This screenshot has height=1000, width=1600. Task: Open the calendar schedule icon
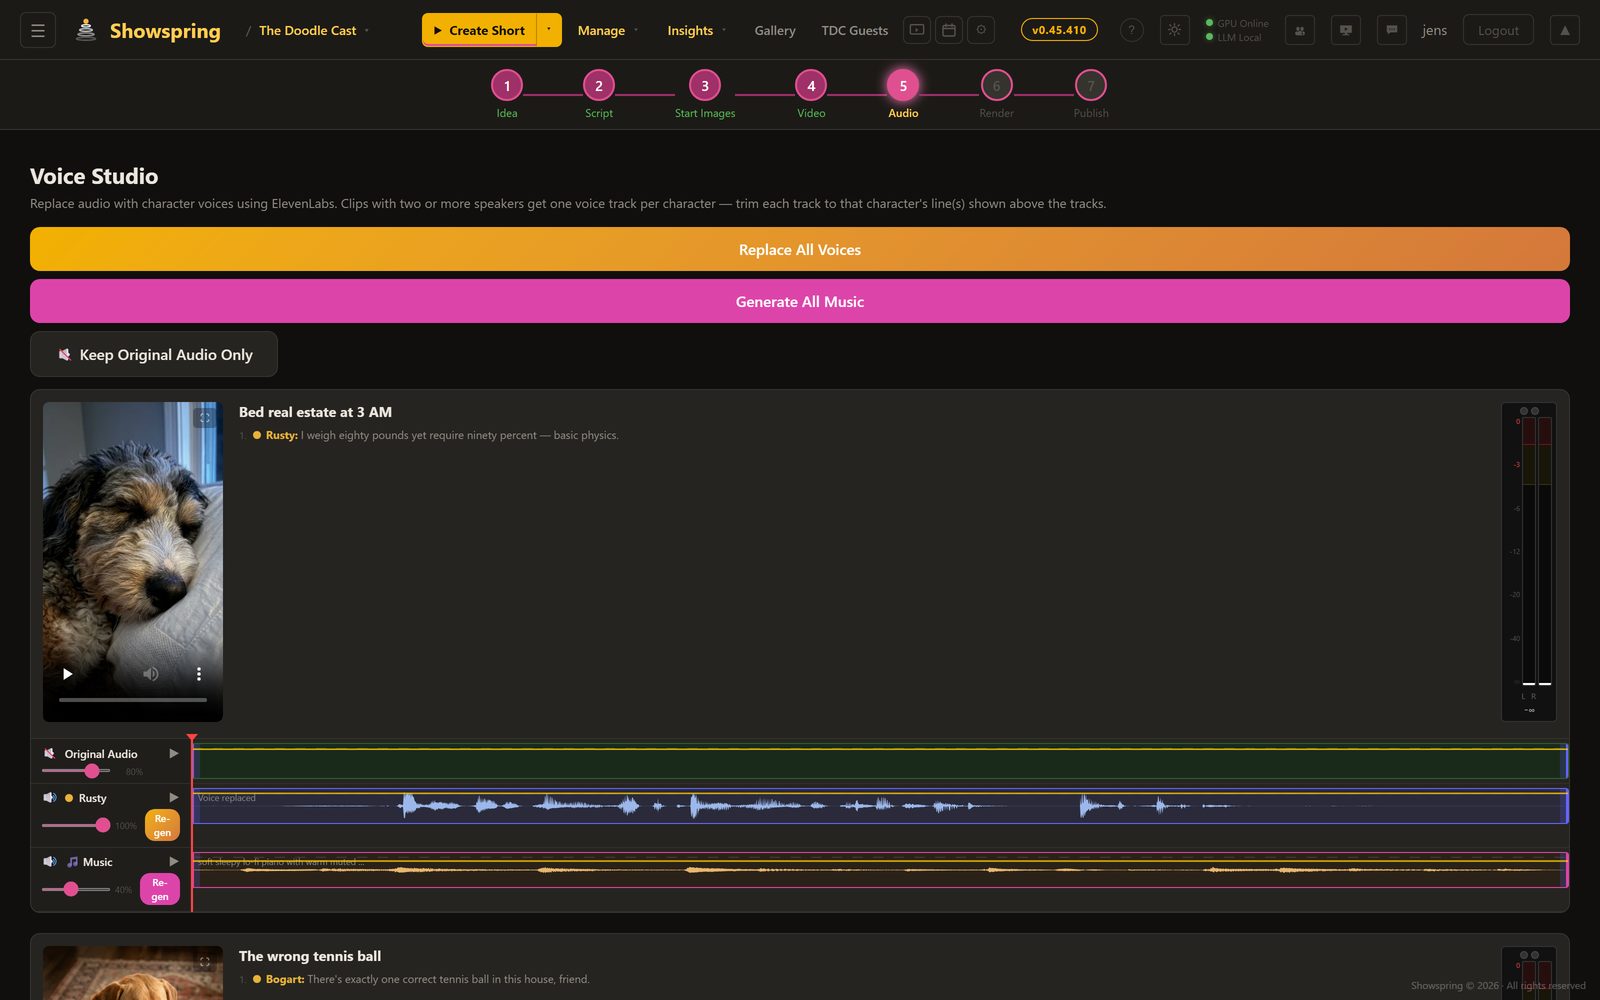(x=949, y=30)
